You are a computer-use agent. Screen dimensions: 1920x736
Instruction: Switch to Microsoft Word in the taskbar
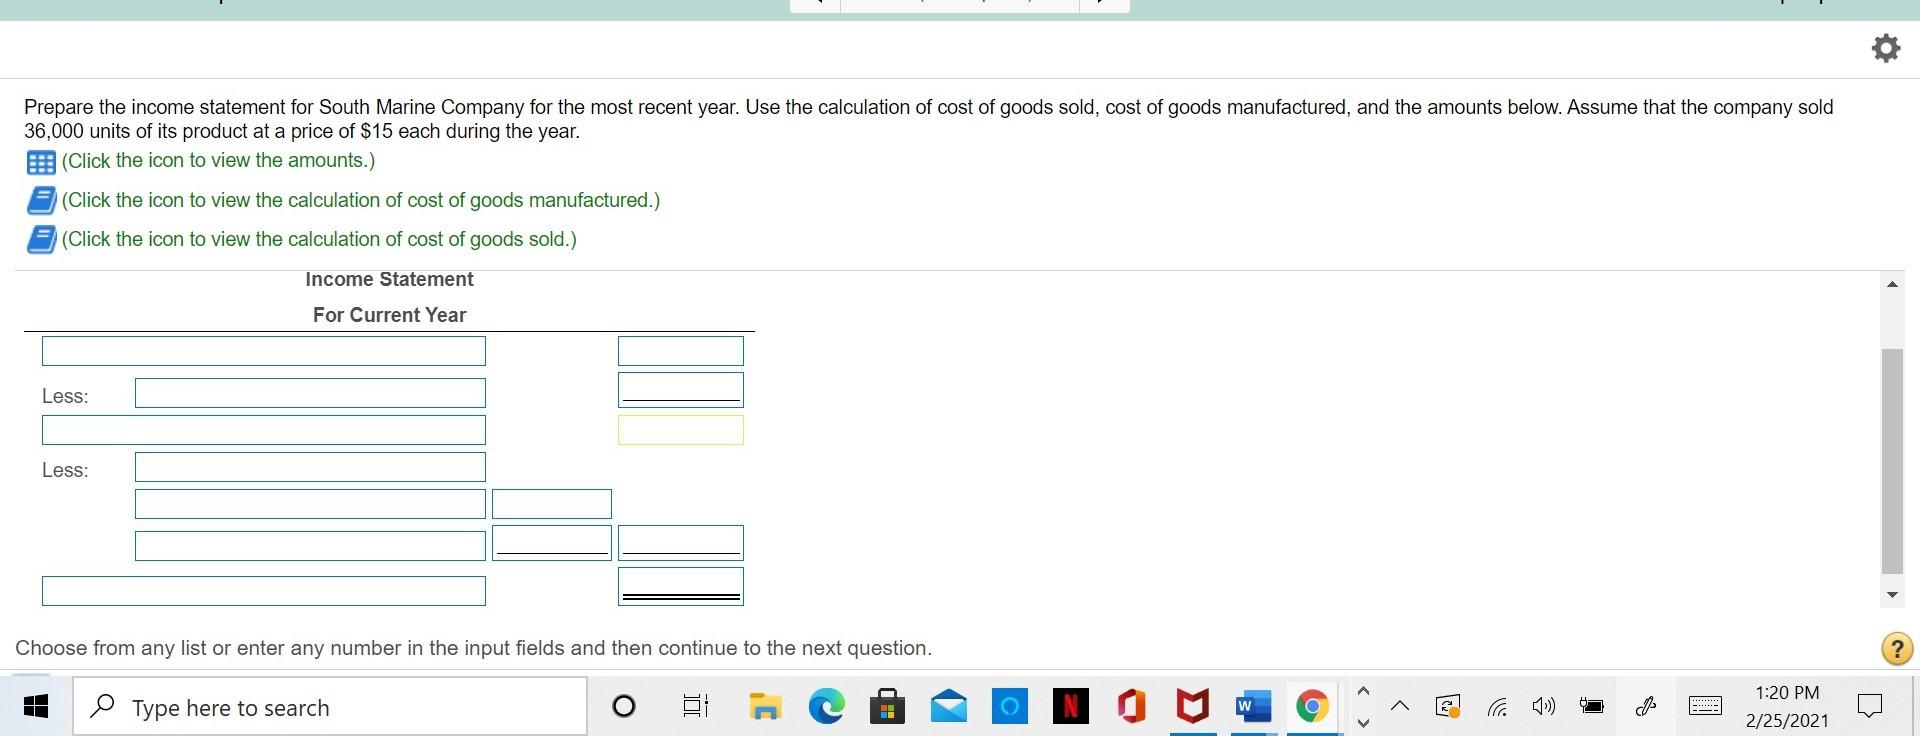tap(1253, 707)
